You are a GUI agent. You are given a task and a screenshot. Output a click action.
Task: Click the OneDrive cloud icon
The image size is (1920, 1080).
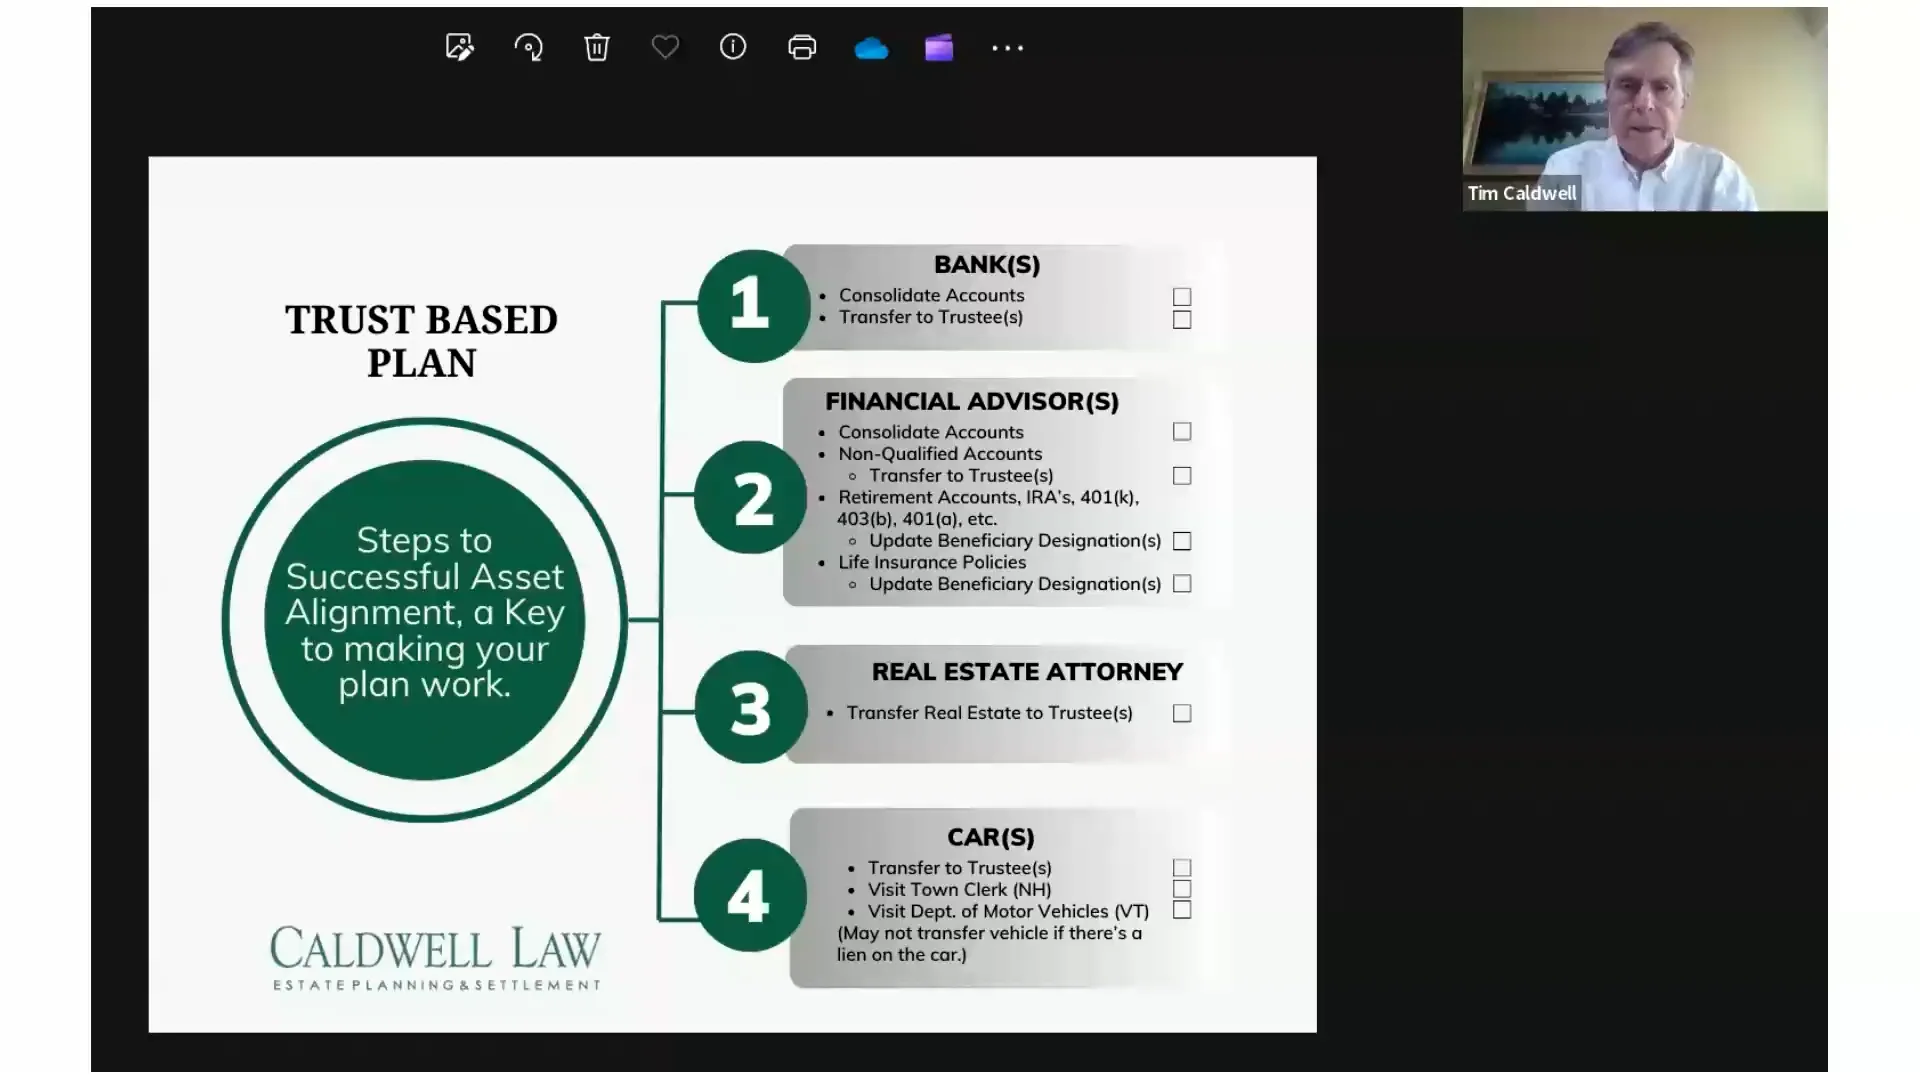tap(871, 48)
